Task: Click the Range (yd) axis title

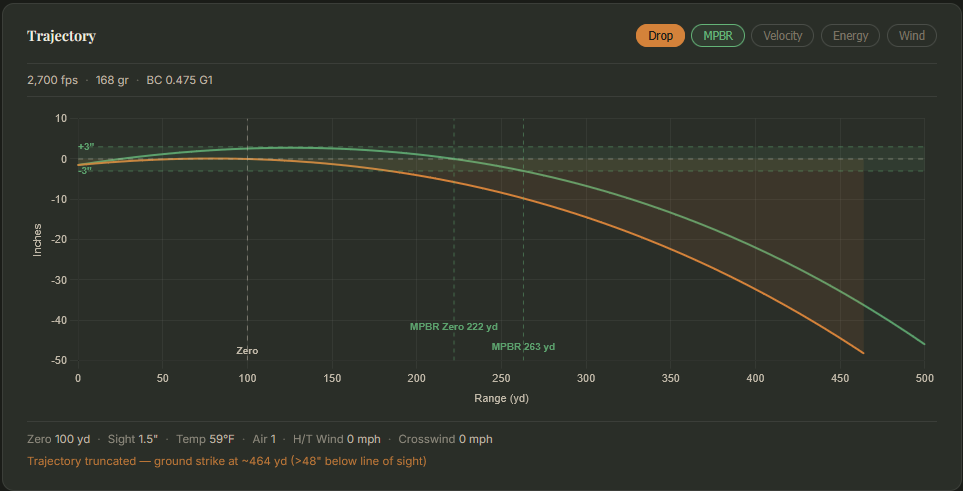Action: [501, 398]
